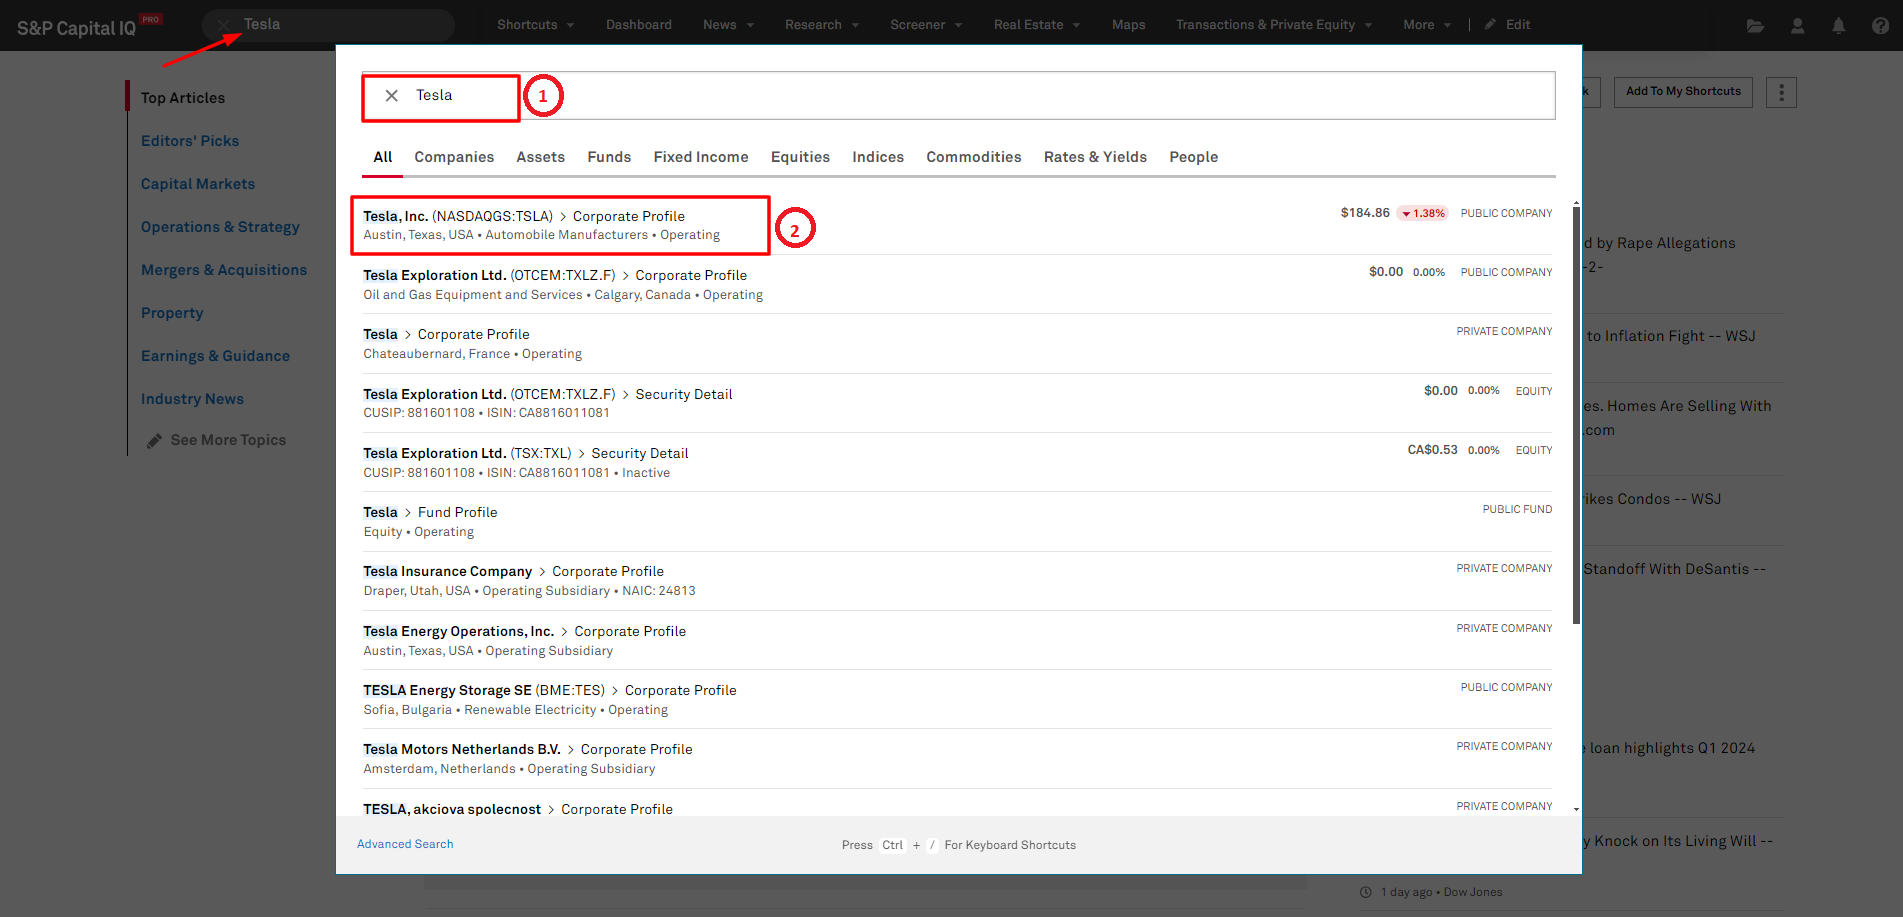Open the Maps menu item
This screenshot has height=917, width=1903.
[x=1129, y=25]
